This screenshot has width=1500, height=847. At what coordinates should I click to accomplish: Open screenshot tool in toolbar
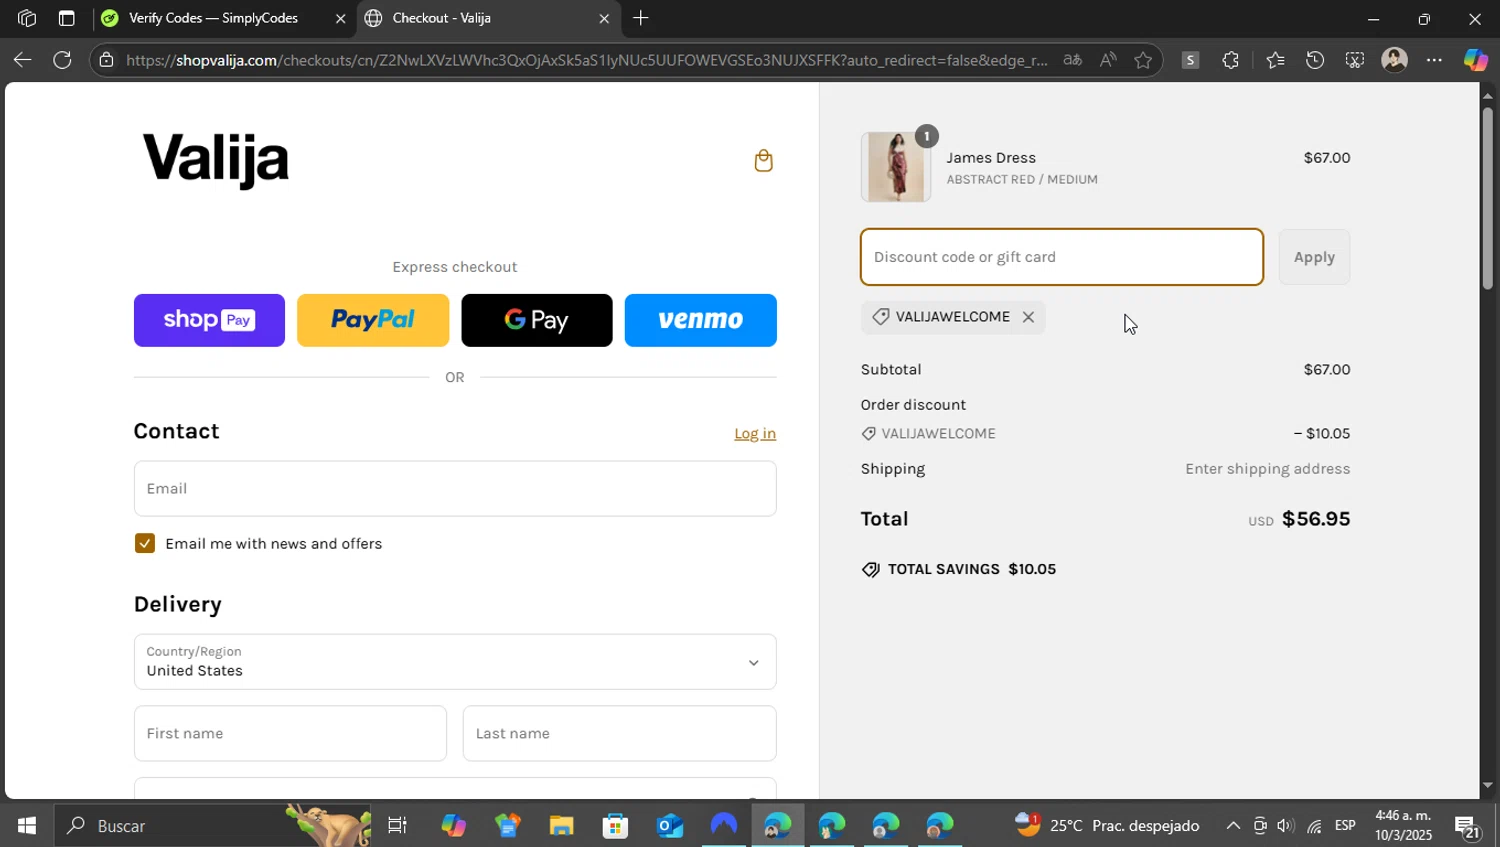pos(1354,60)
